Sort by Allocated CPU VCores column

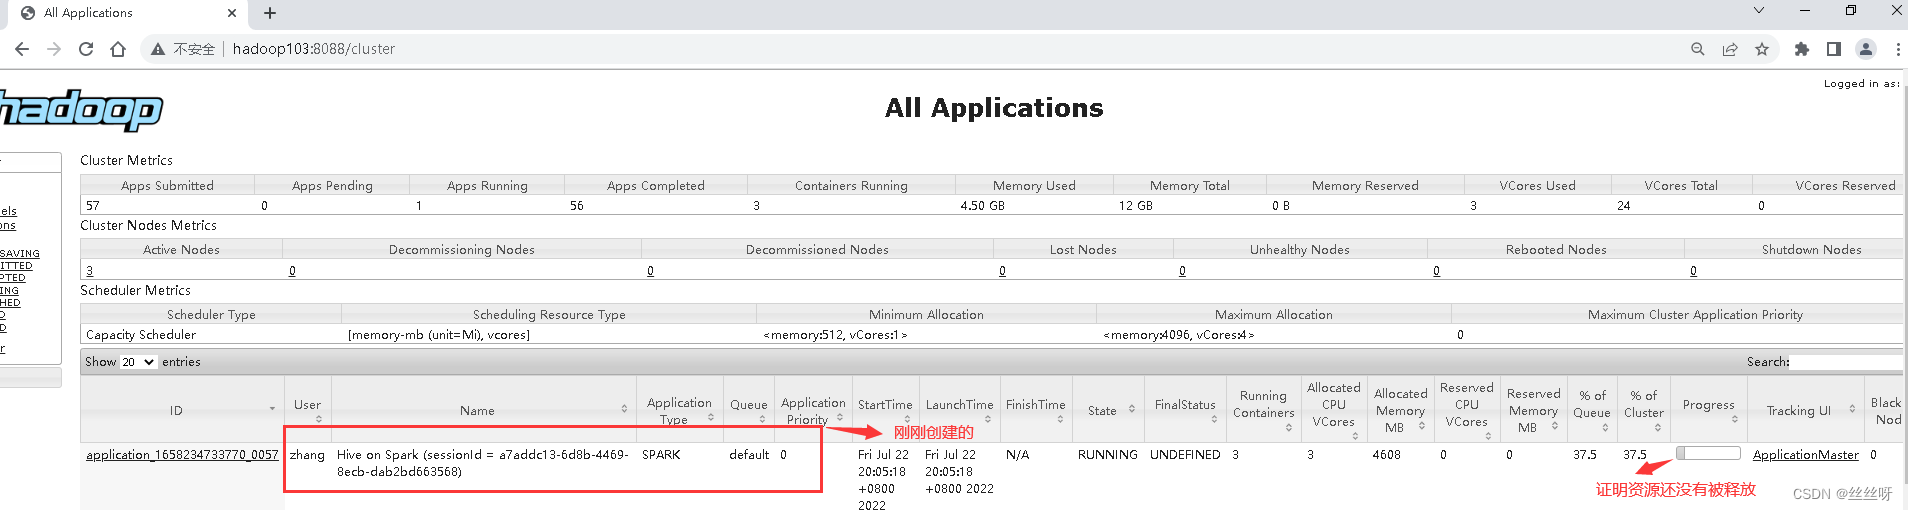(1334, 410)
